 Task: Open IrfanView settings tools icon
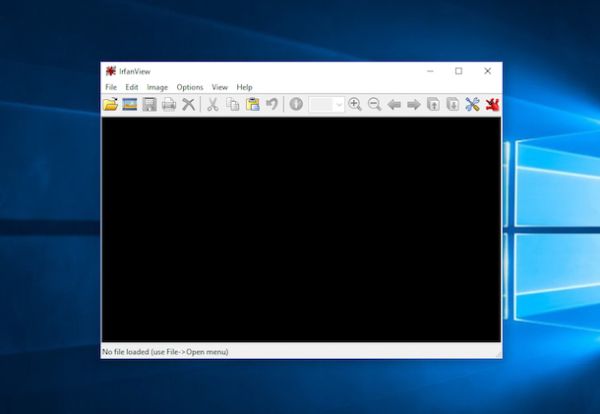pos(472,104)
